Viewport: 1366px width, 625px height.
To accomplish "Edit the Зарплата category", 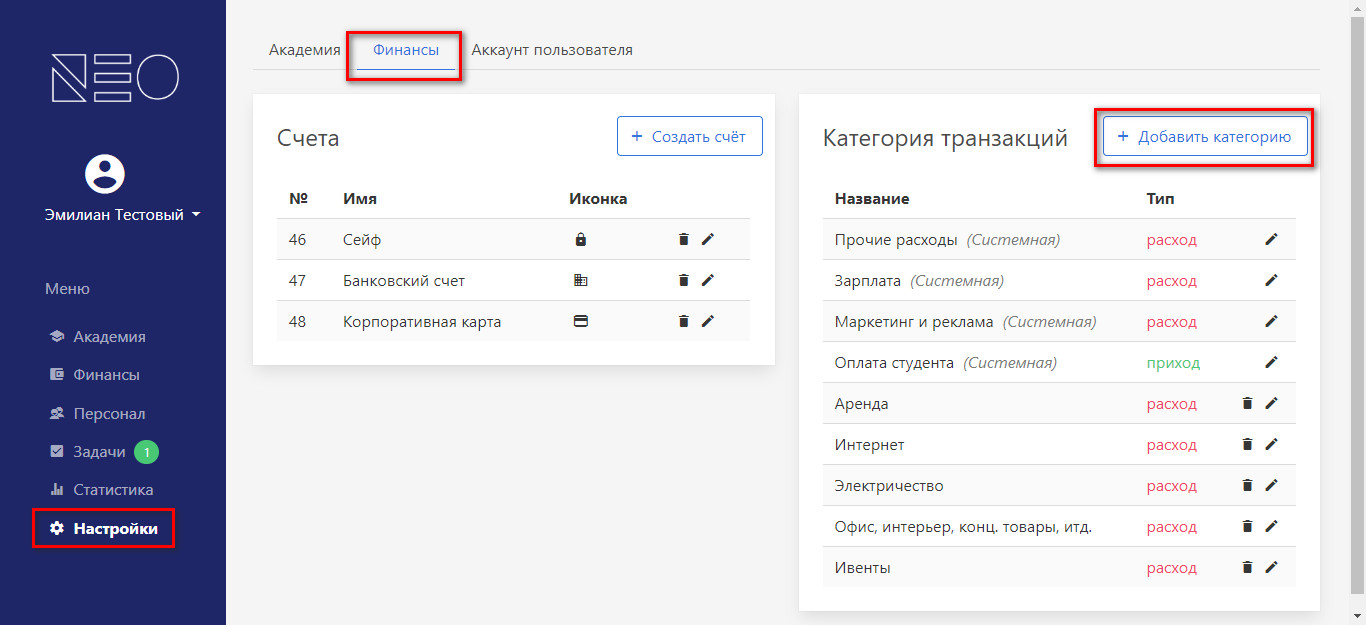I will [x=1272, y=280].
